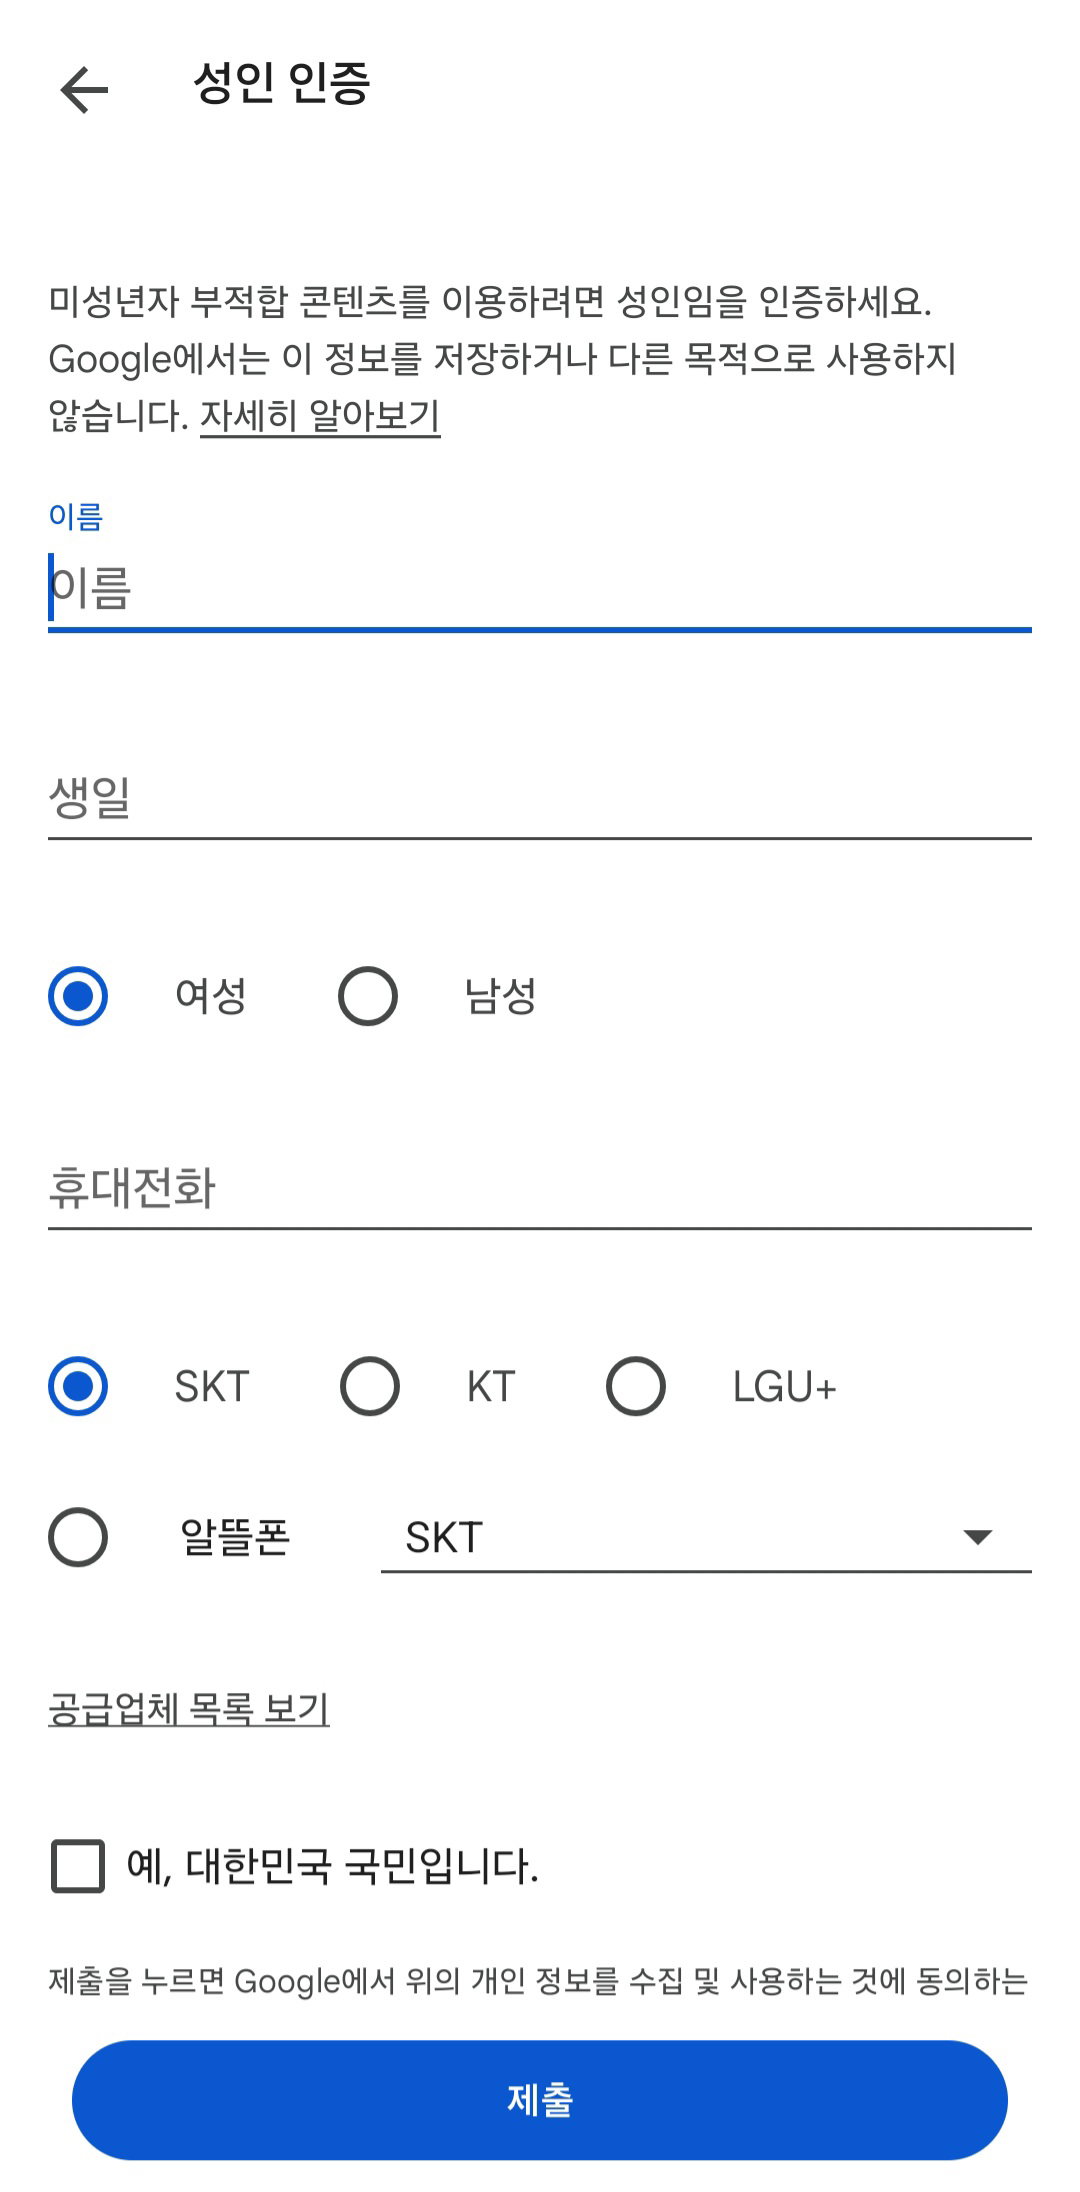Check the 대한민국 국민입니다 checkbox
The image size is (1080, 2192).
coord(78,1866)
